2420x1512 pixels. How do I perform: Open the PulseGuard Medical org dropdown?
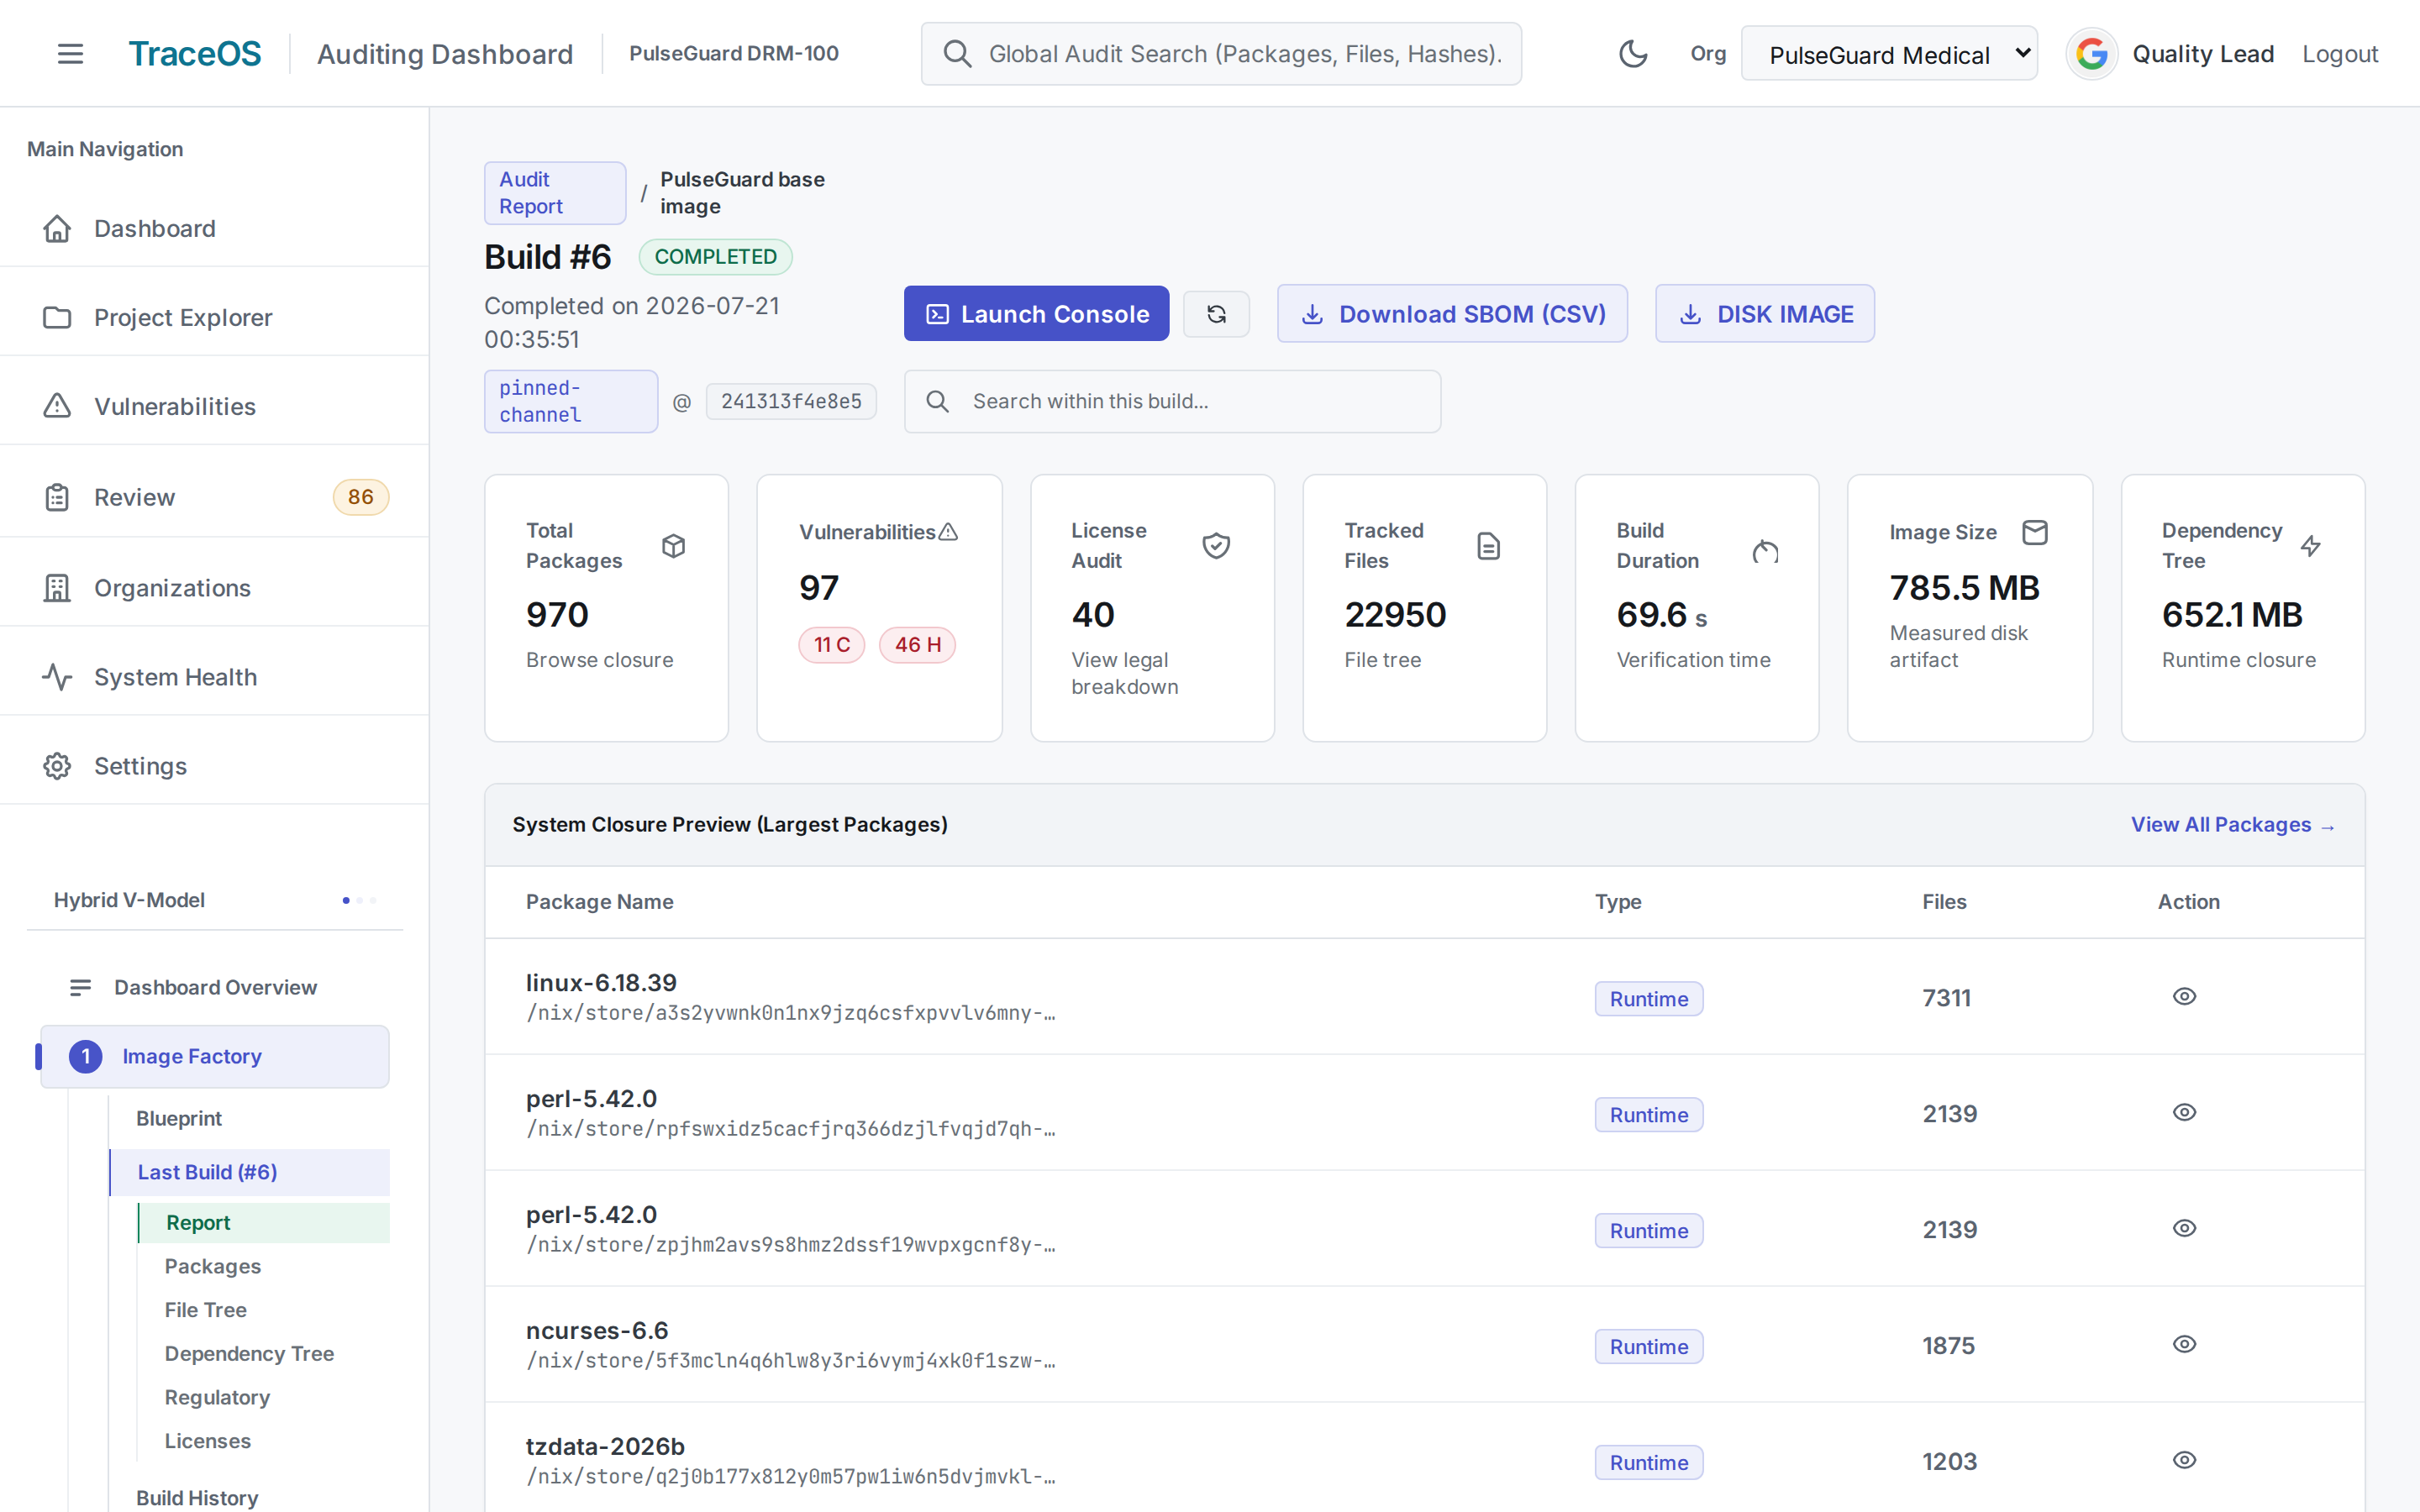pyautogui.click(x=1889, y=54)
